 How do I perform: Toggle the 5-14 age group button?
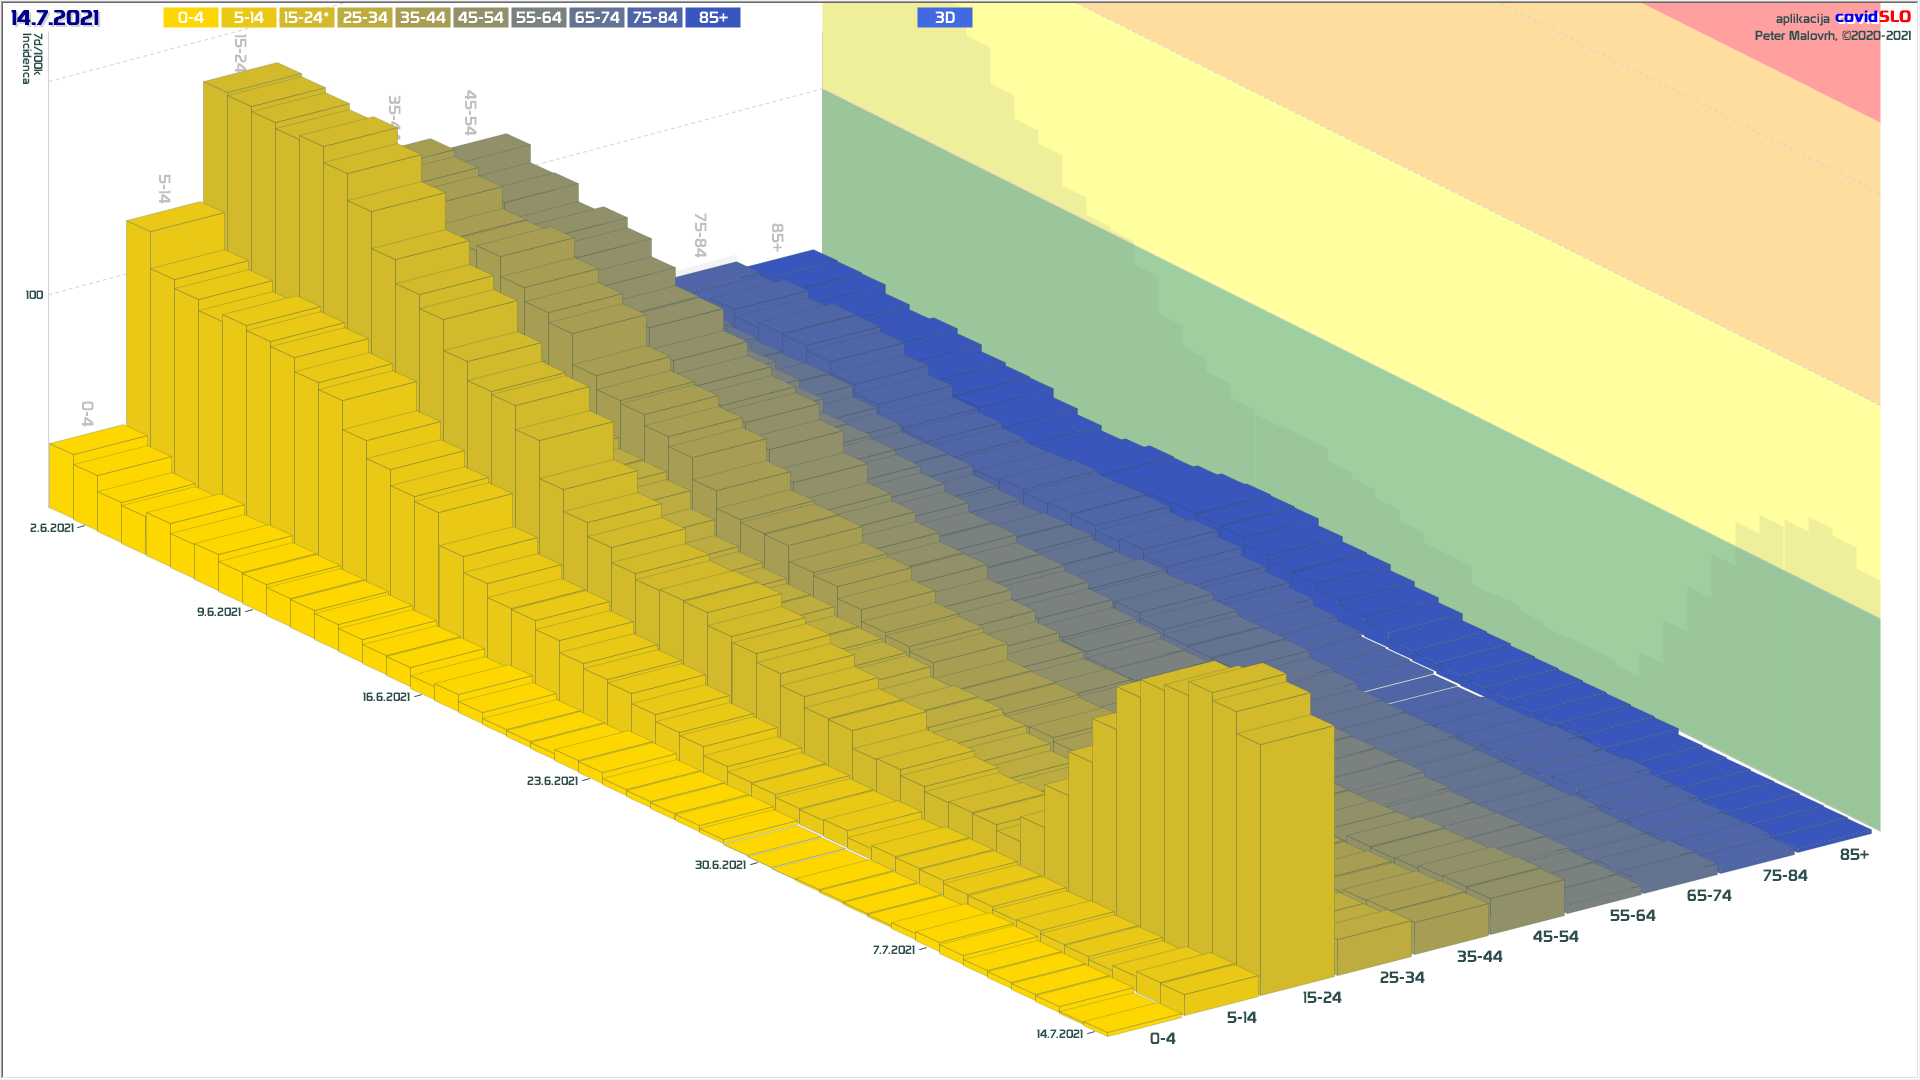point(248,18)
